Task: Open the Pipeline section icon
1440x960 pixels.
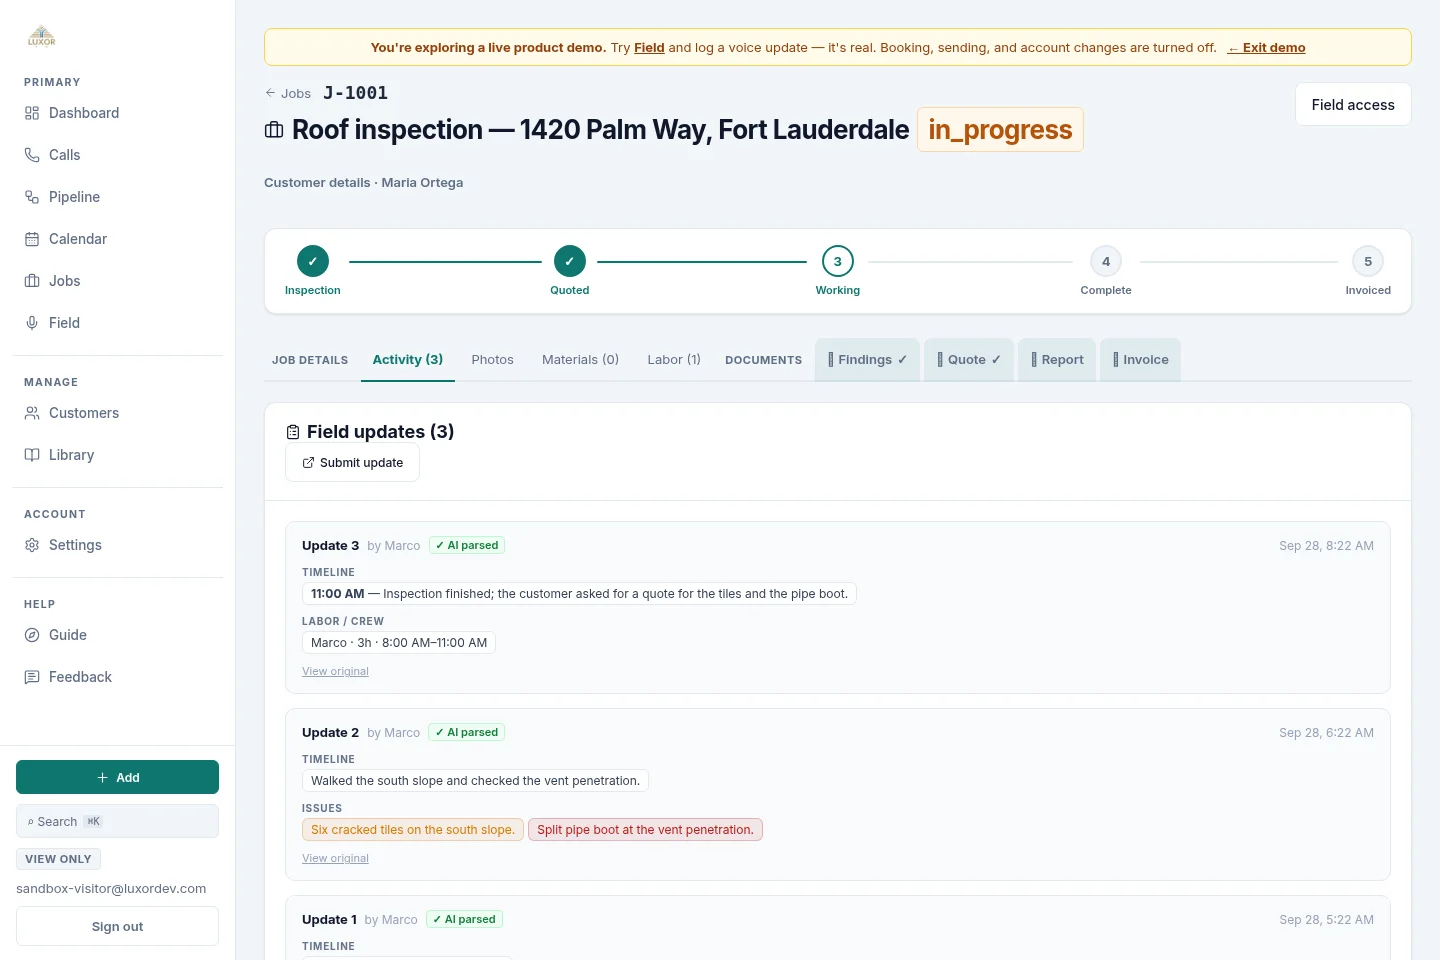Action: tap(32, 197)
